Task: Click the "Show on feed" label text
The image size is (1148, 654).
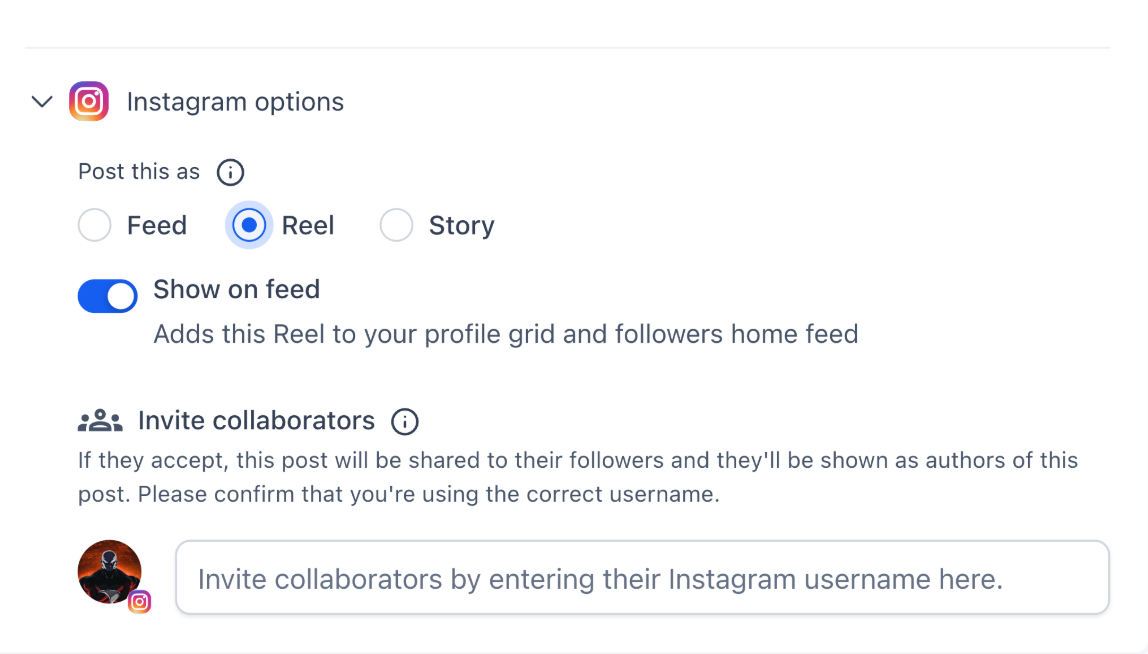Action: (236, 290)
